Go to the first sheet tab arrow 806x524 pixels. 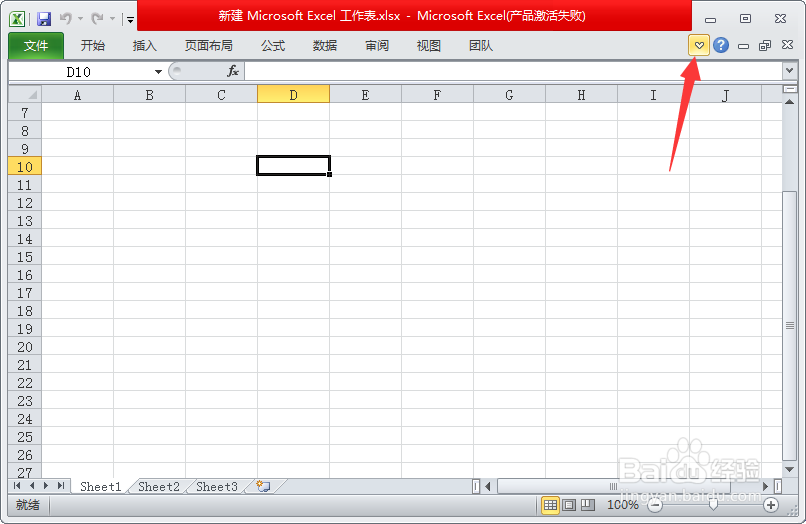tap(17, 486)
